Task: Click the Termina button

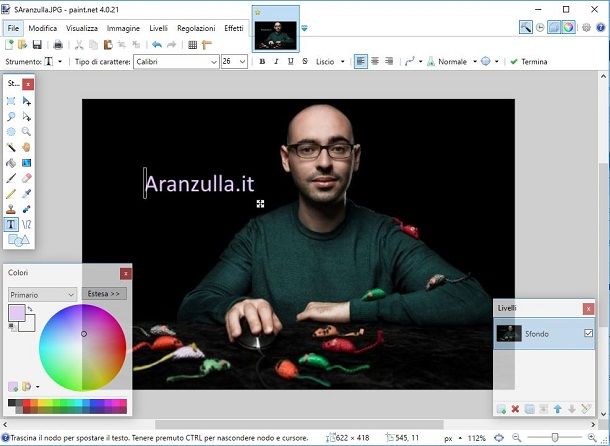Action: 529,61
